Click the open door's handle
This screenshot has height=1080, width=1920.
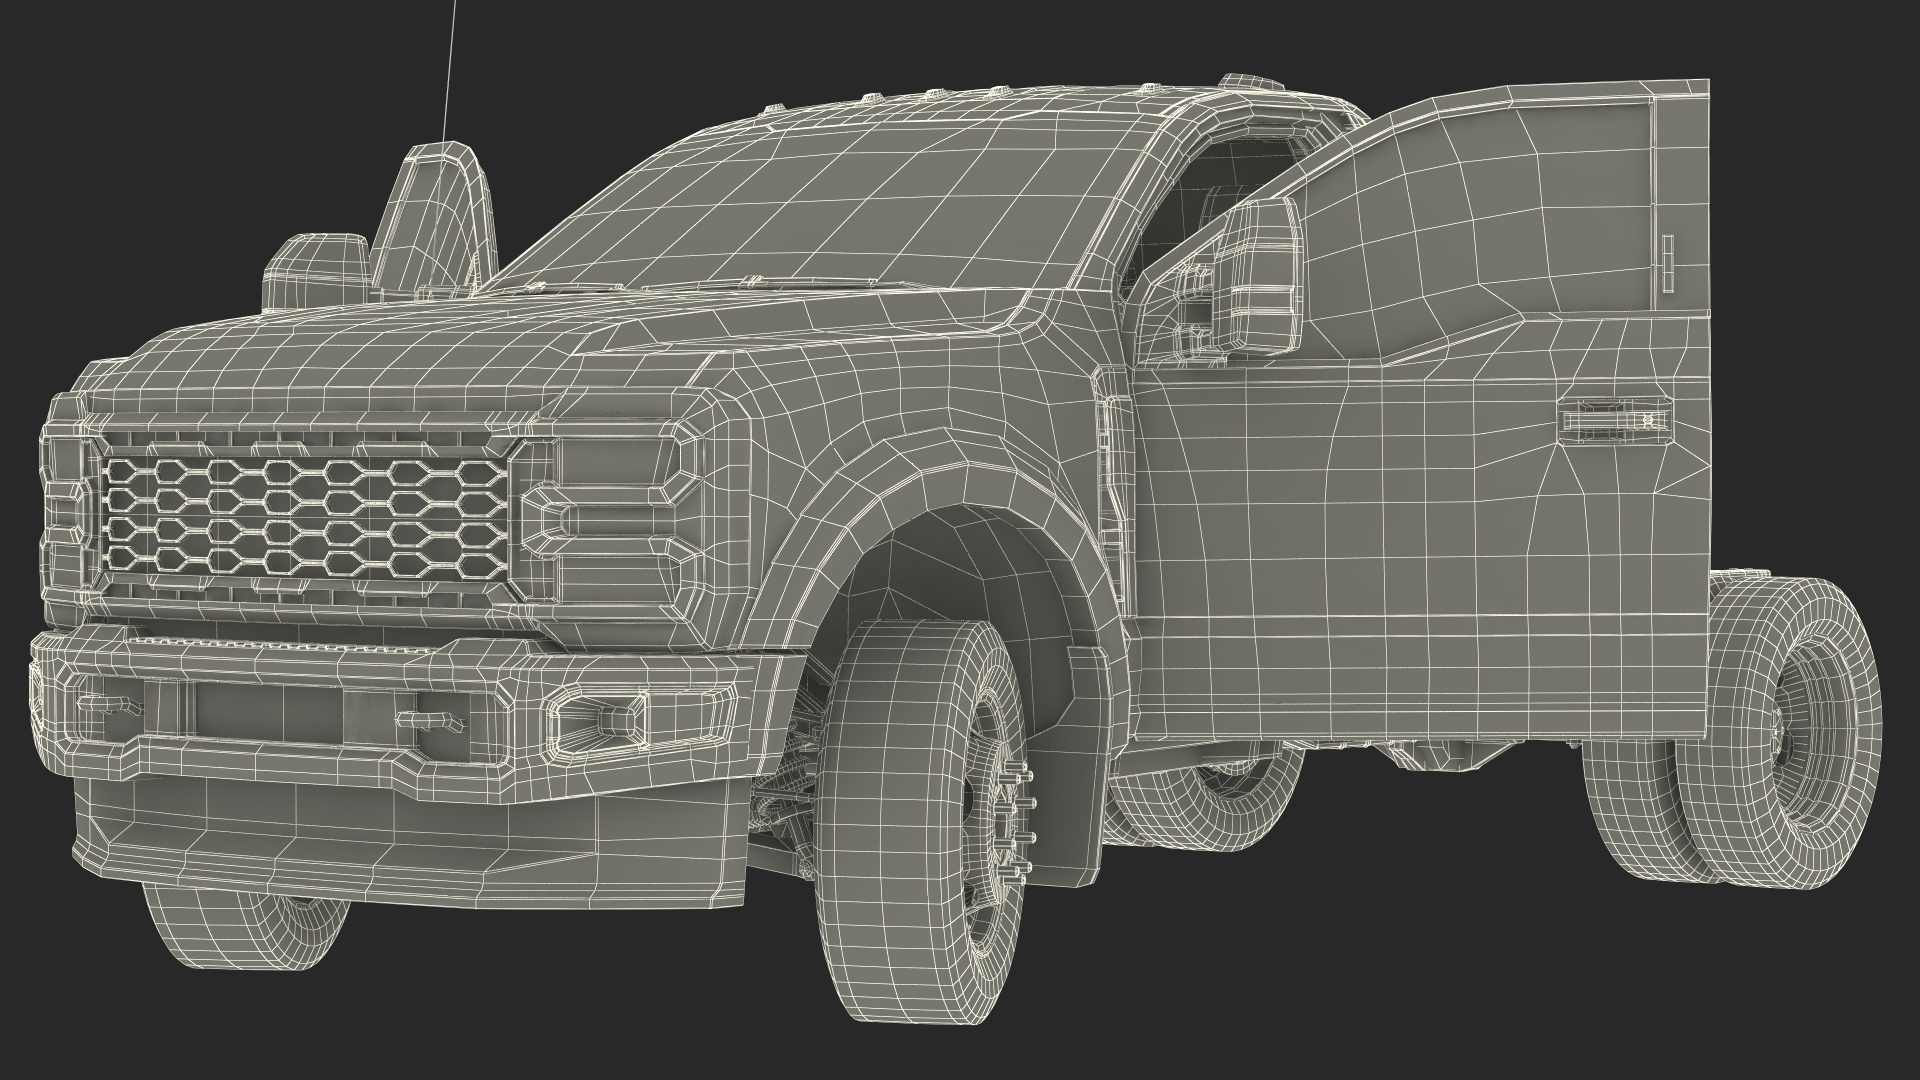(1612, 420)
